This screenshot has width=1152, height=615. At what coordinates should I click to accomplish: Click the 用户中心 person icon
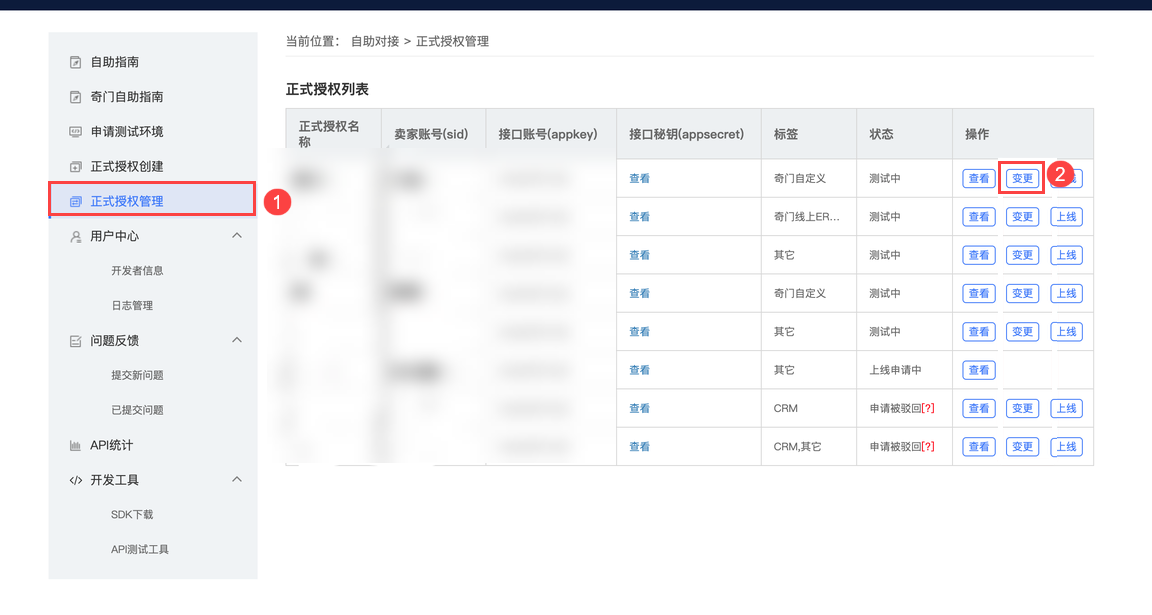[x=75, y=237]
